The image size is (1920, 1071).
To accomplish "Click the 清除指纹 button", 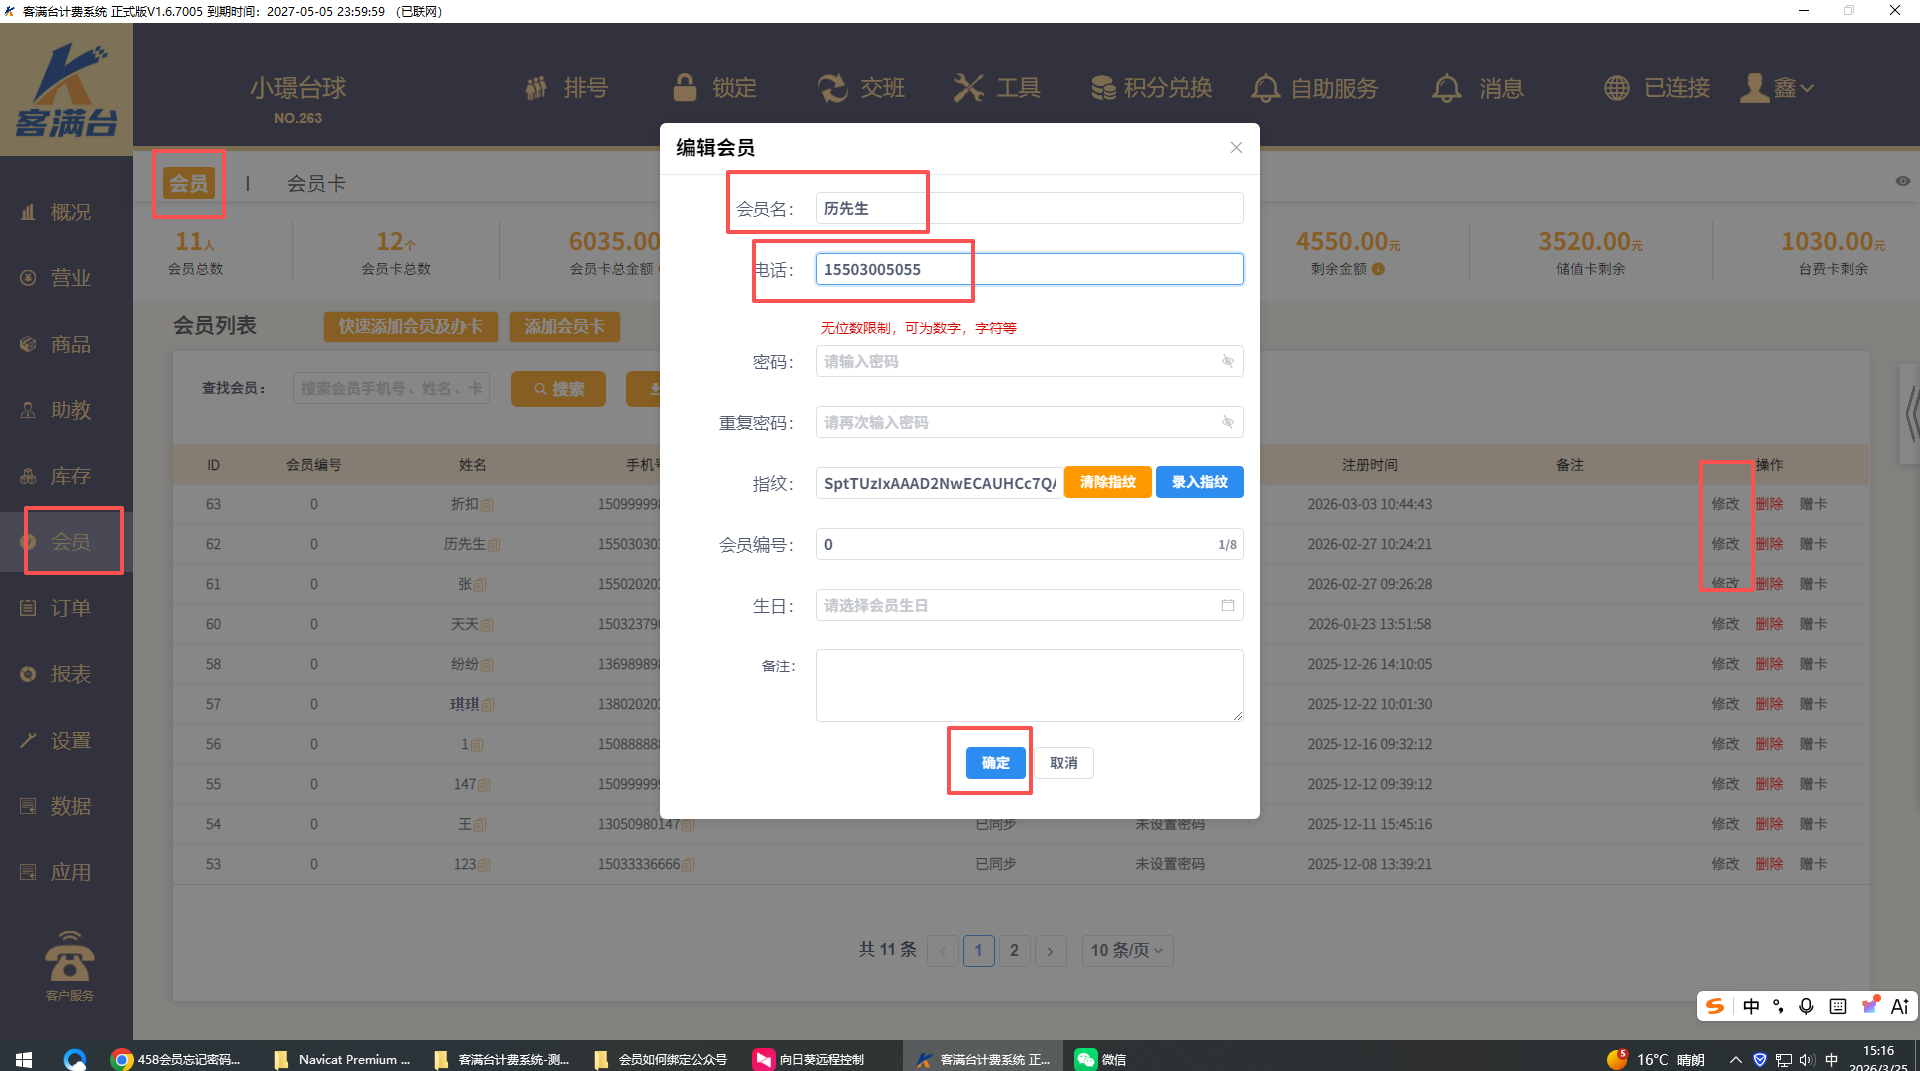I will click(1107, 482).
